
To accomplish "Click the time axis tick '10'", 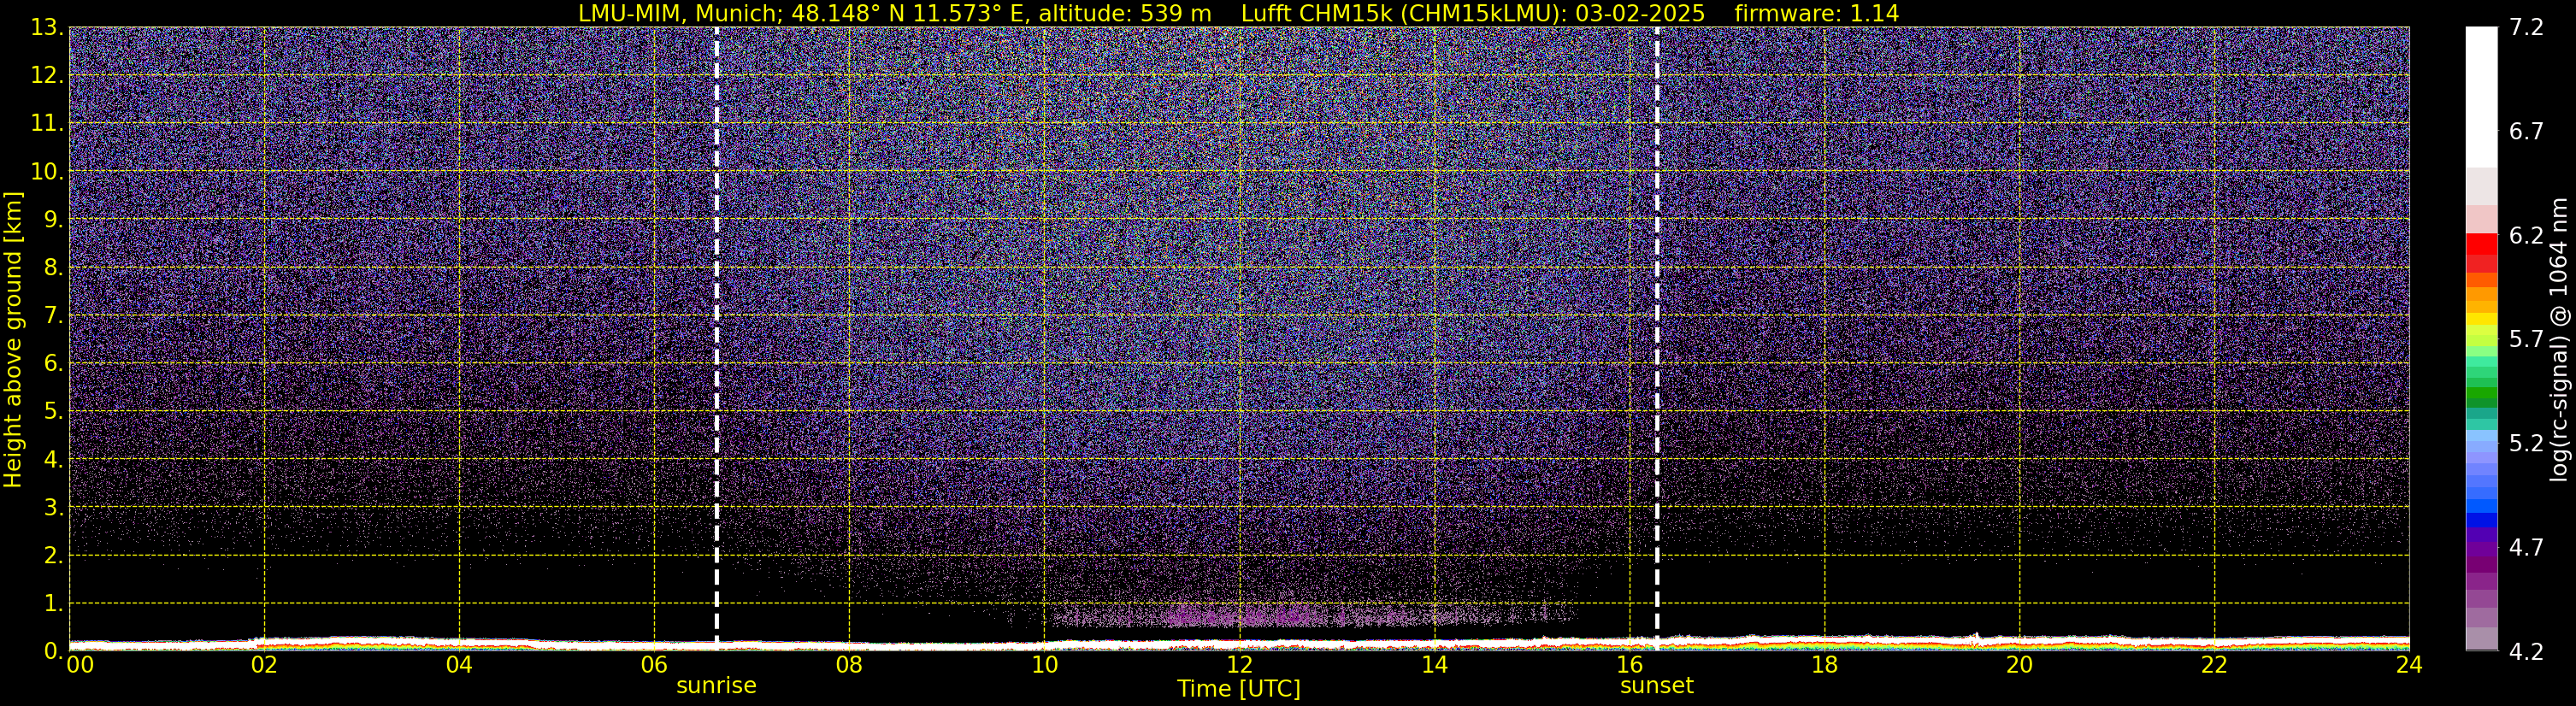I will pos(1044,665).
